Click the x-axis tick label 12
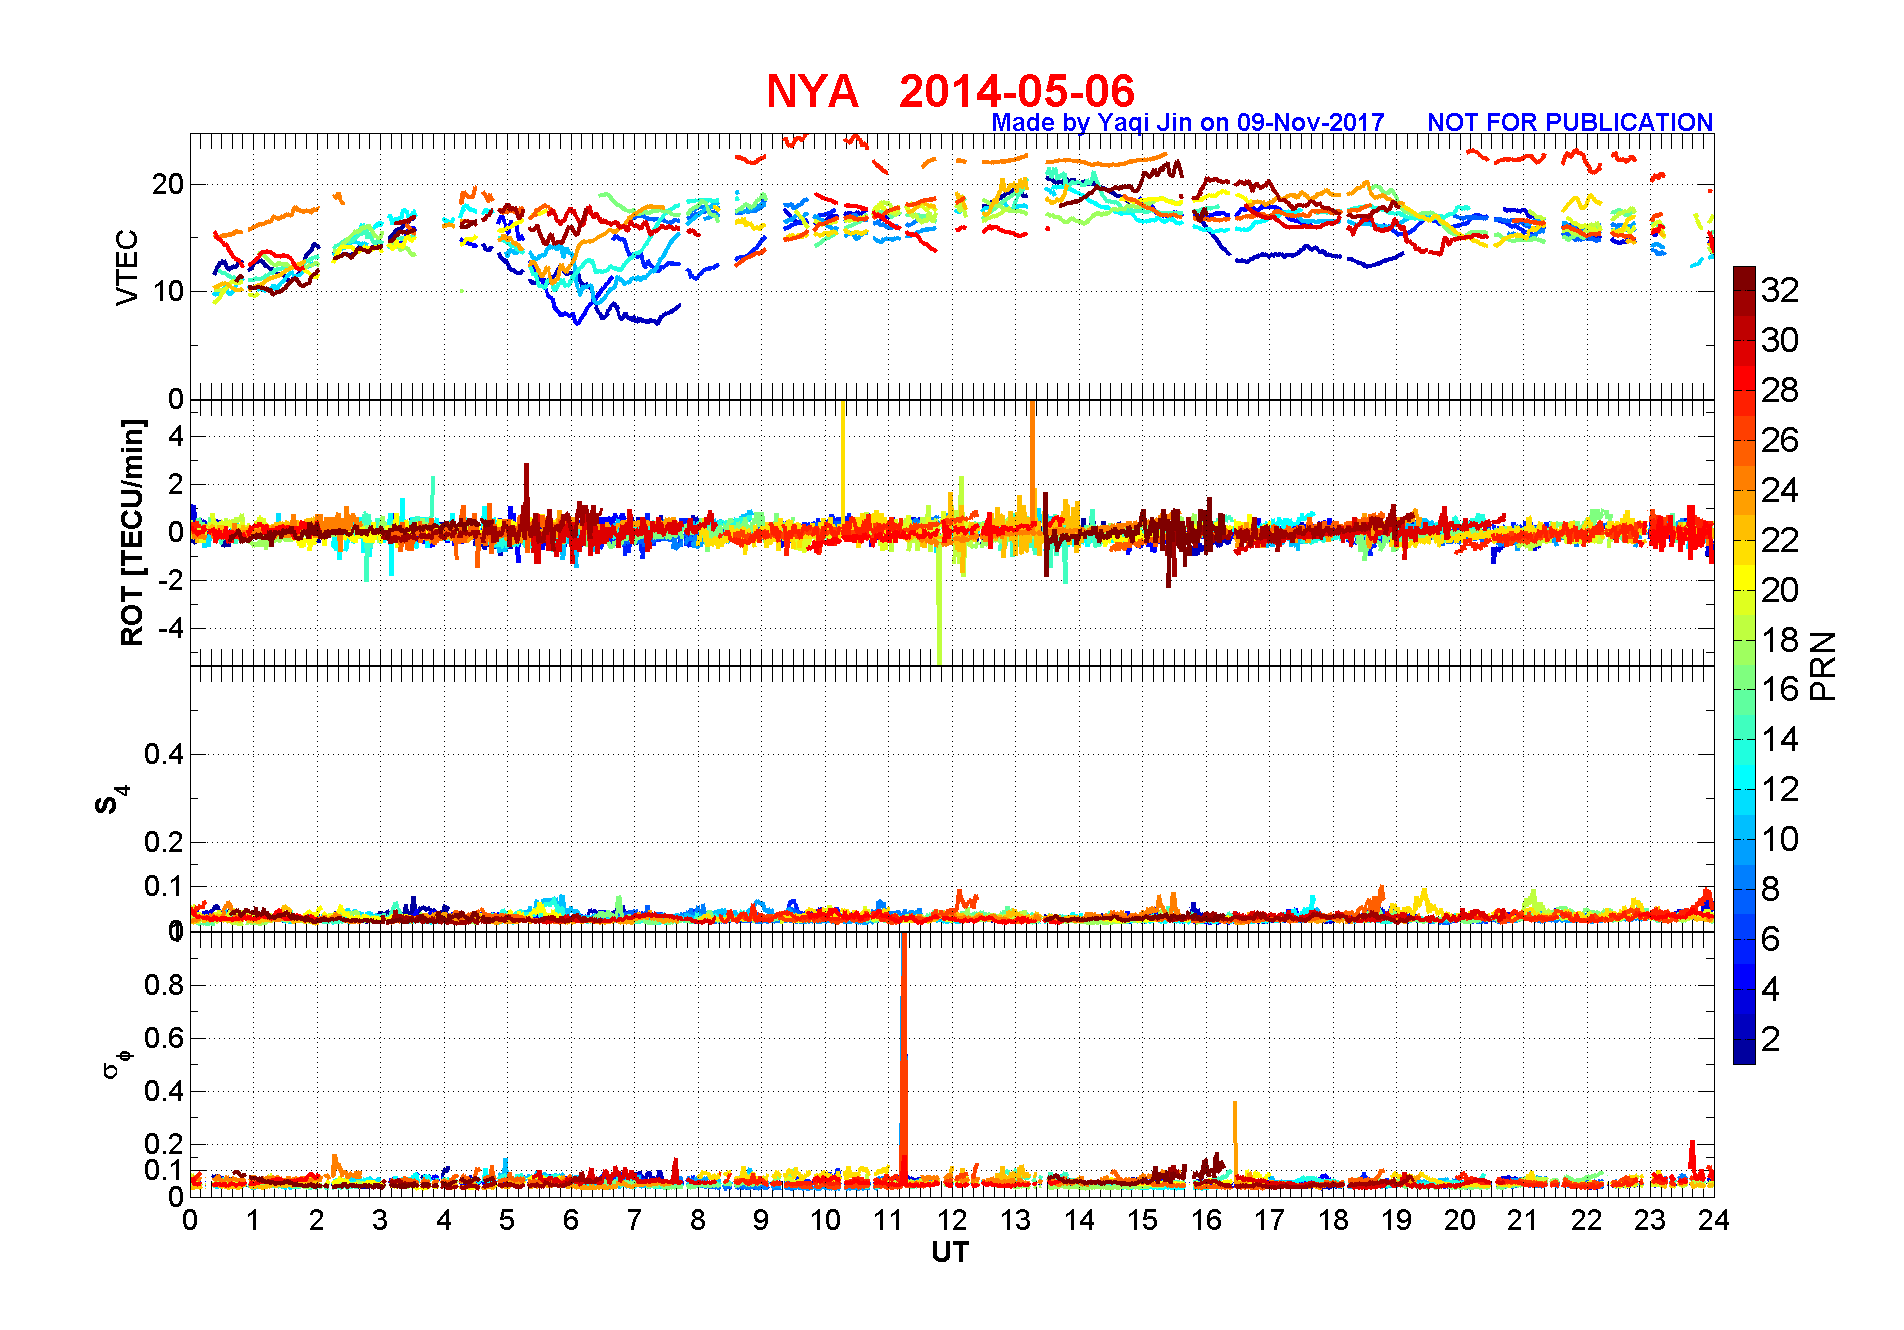Screen dimensions: 1904x1330 tap(952, 1220)
